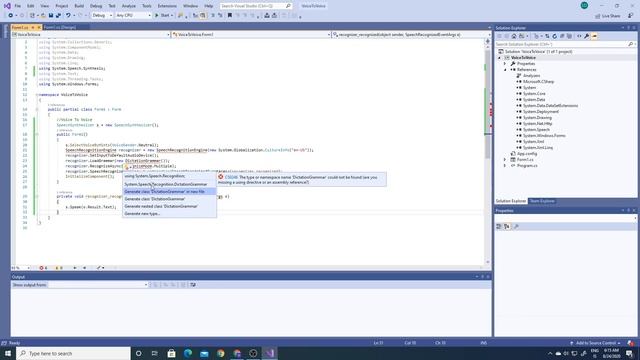Select App.config in Solution Explorer
Viewport: 640px width, 360px height.
point(527,153)
